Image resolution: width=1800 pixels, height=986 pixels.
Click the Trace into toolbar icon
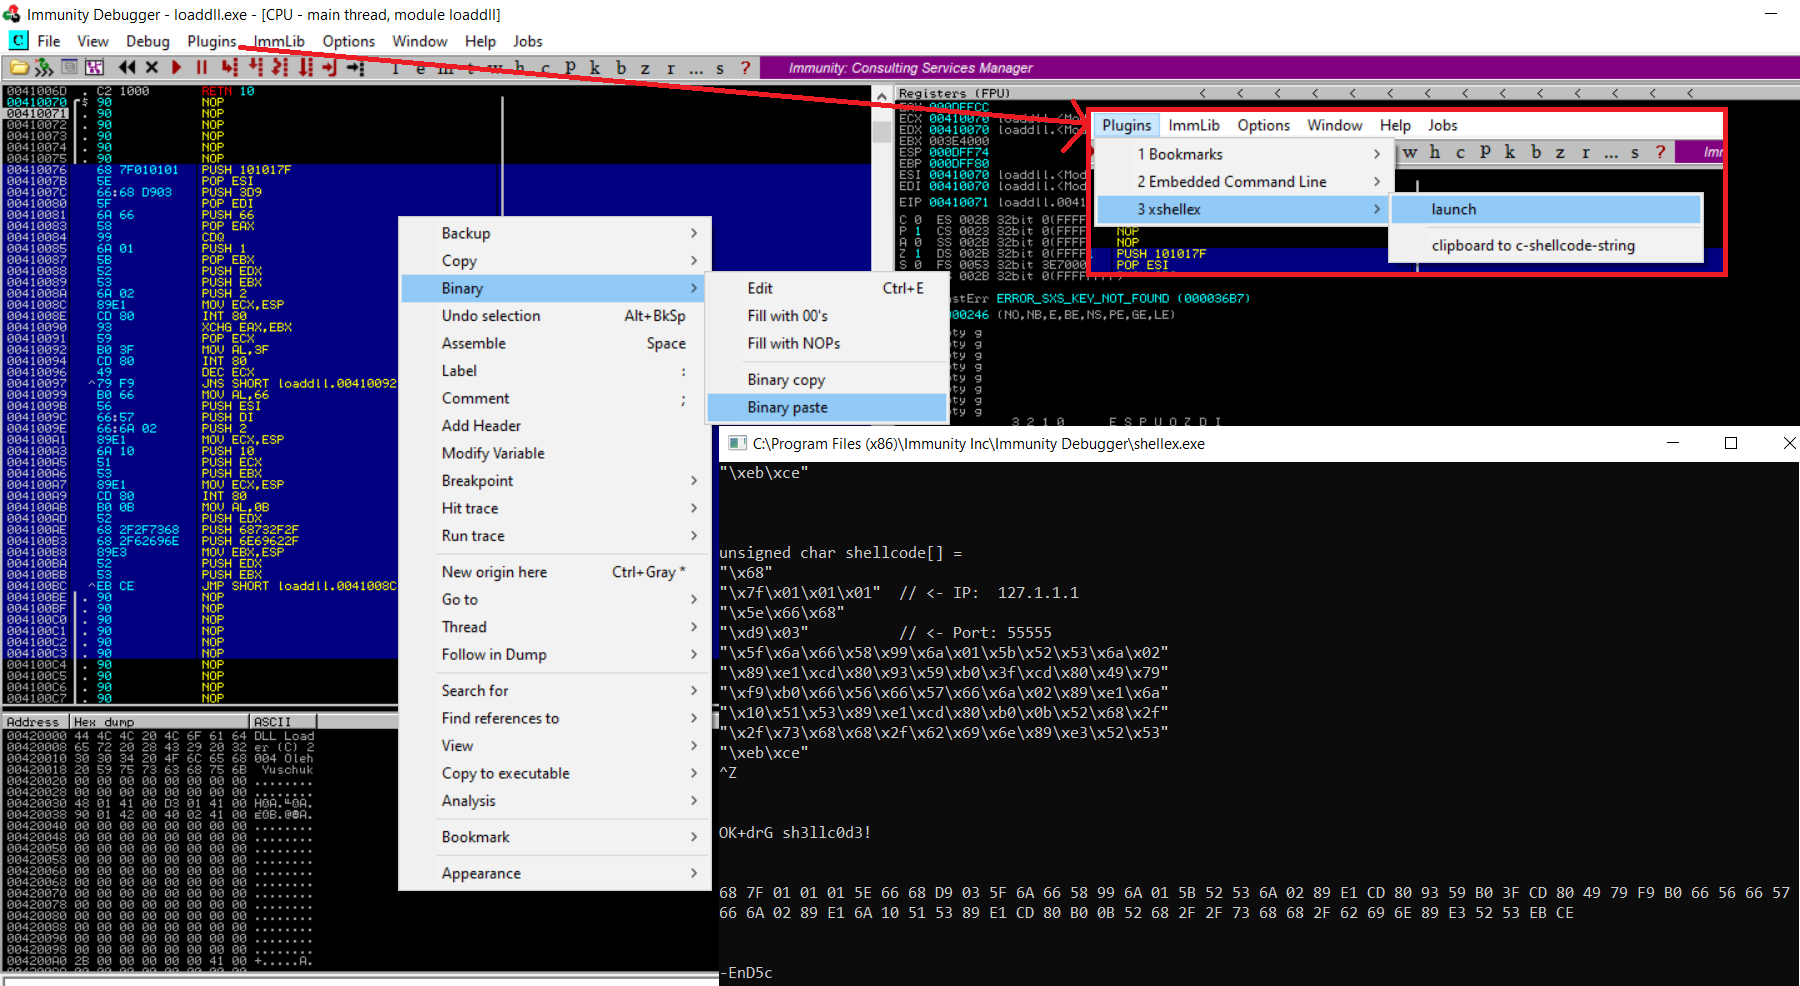[280, 68]
